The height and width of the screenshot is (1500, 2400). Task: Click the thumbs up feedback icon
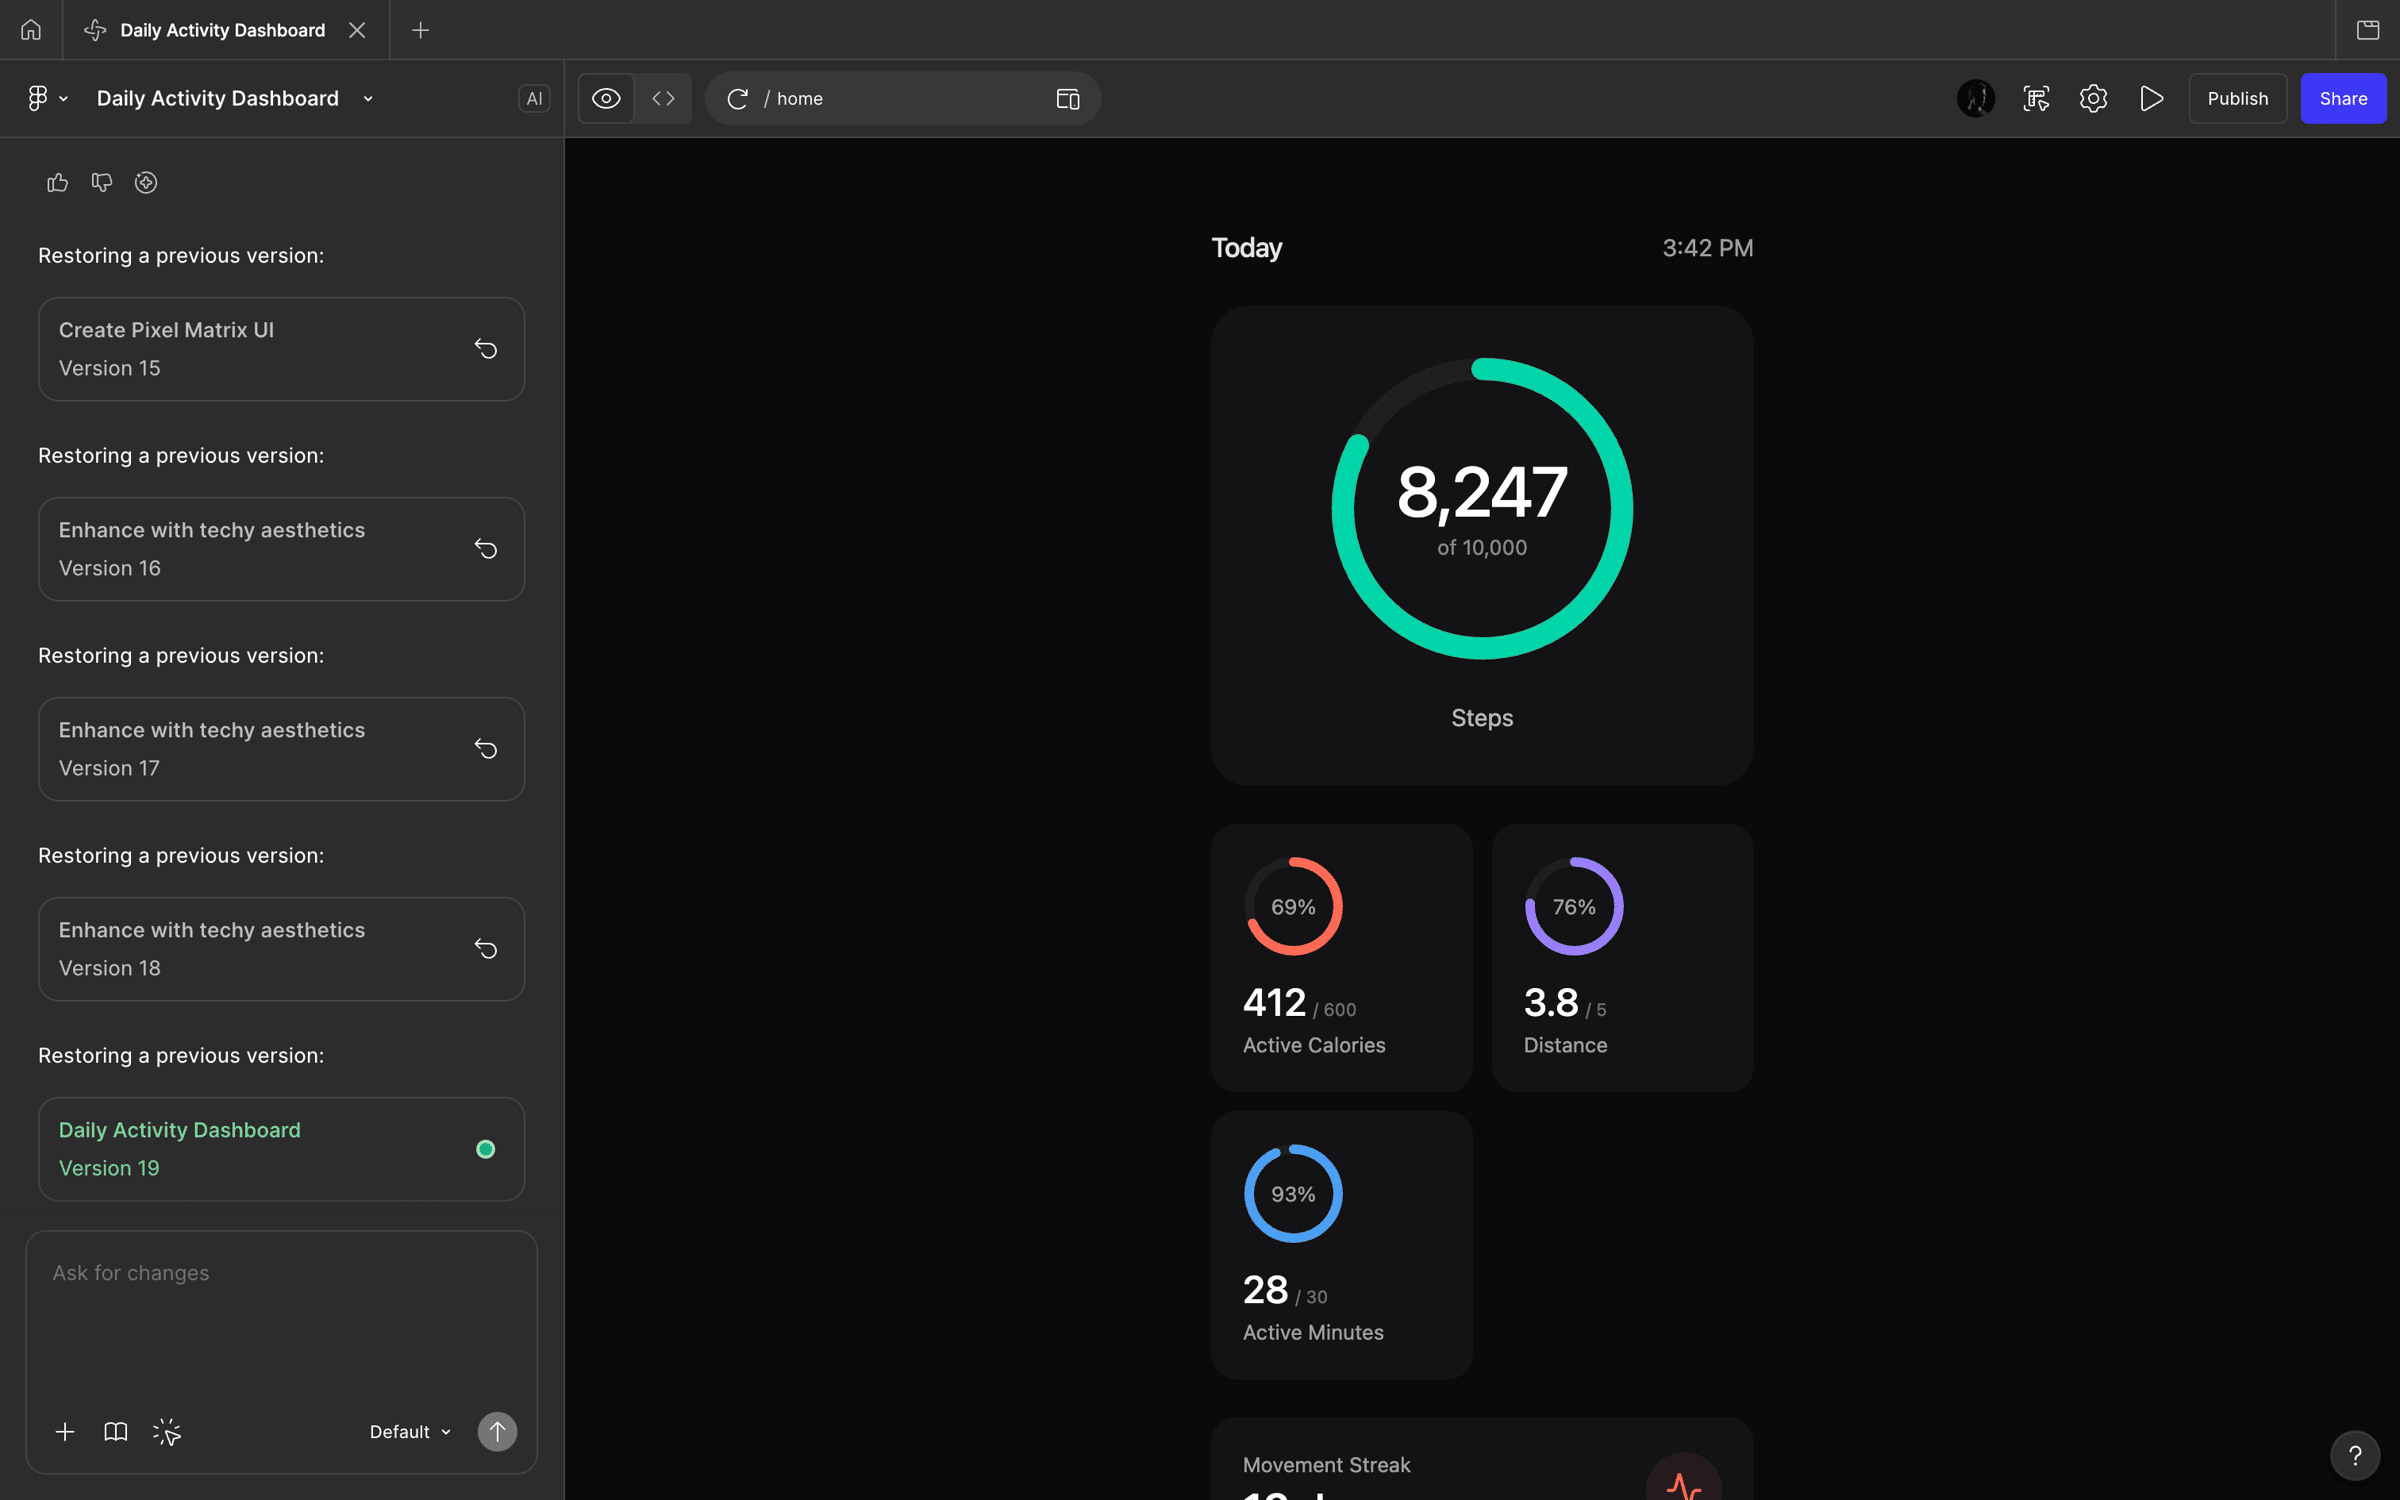57,182
